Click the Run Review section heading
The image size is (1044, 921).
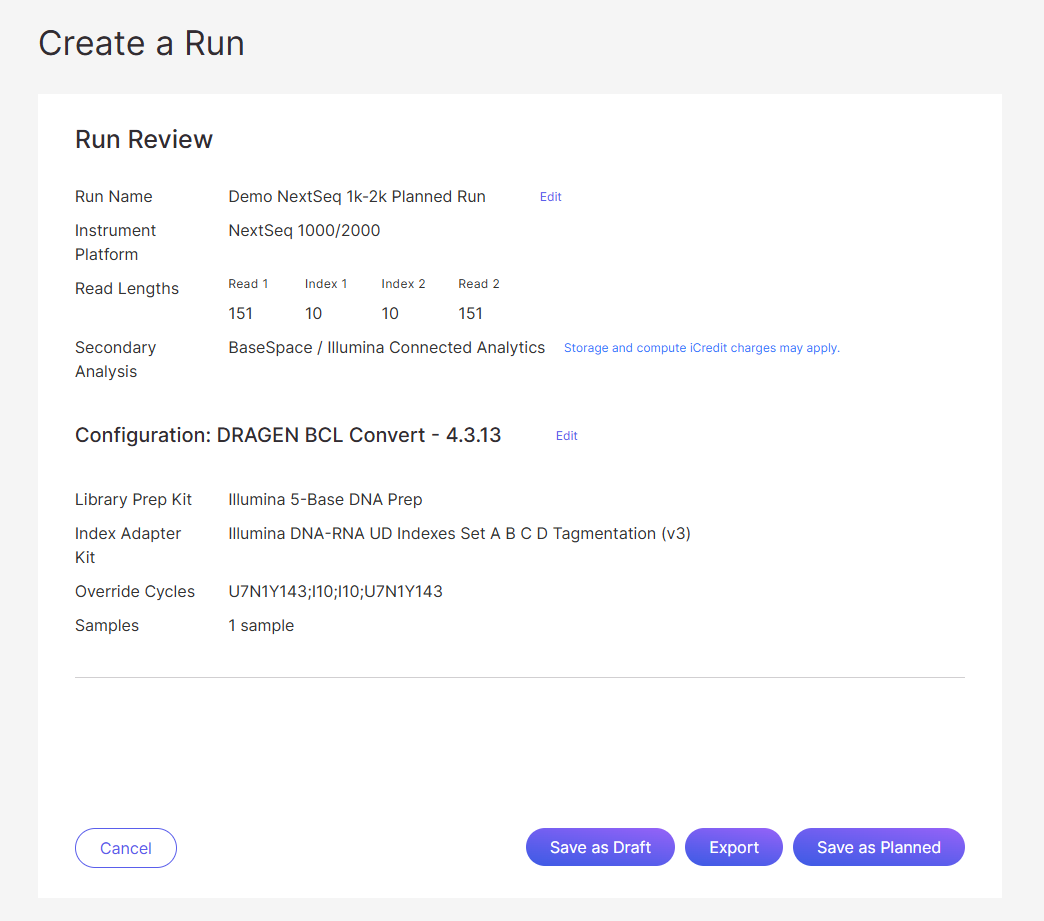[144, 139]
